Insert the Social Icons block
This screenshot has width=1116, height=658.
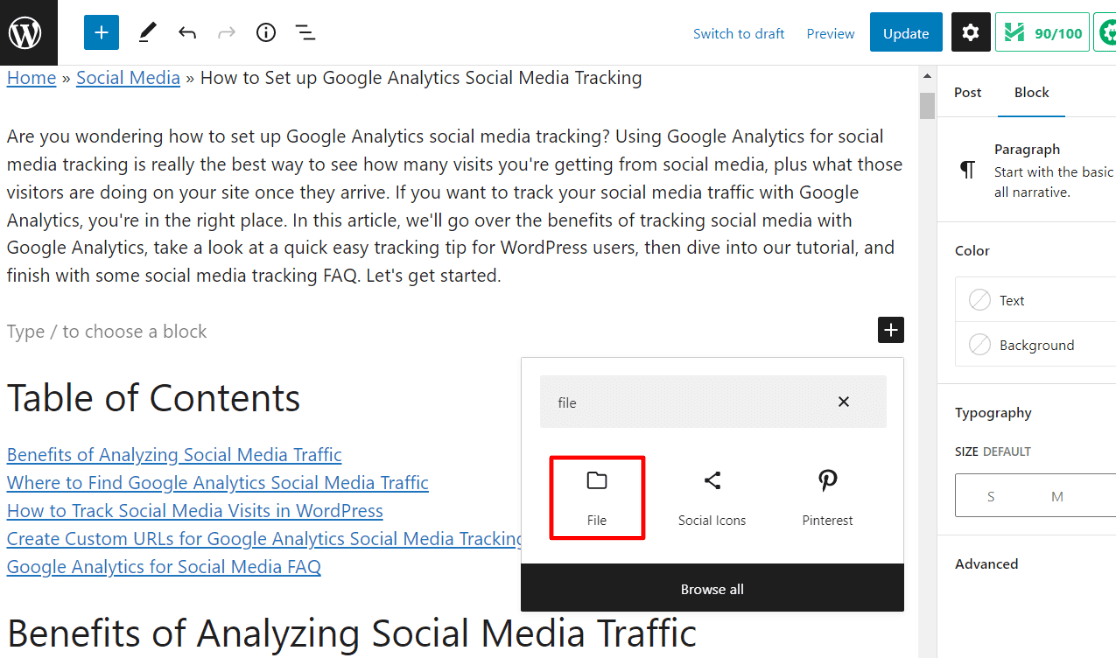pyautogui.click(x=712, y=495)
